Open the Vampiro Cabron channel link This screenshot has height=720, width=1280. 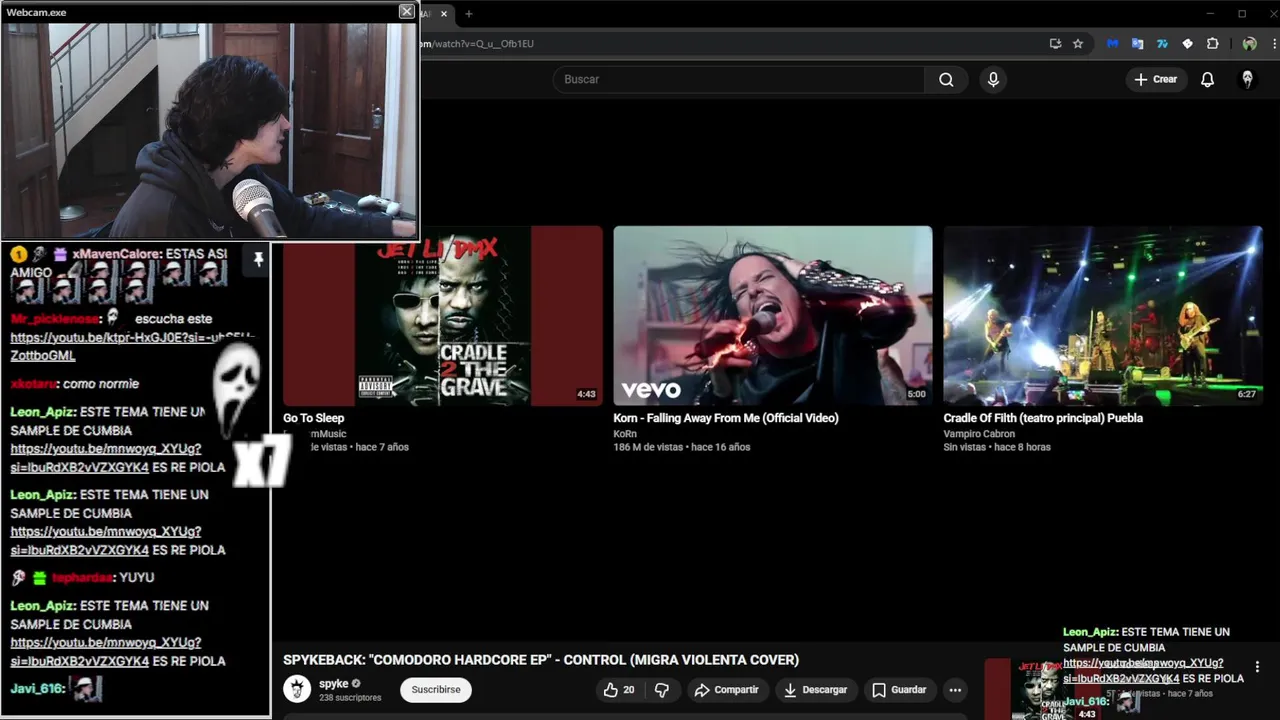(979, 434)
